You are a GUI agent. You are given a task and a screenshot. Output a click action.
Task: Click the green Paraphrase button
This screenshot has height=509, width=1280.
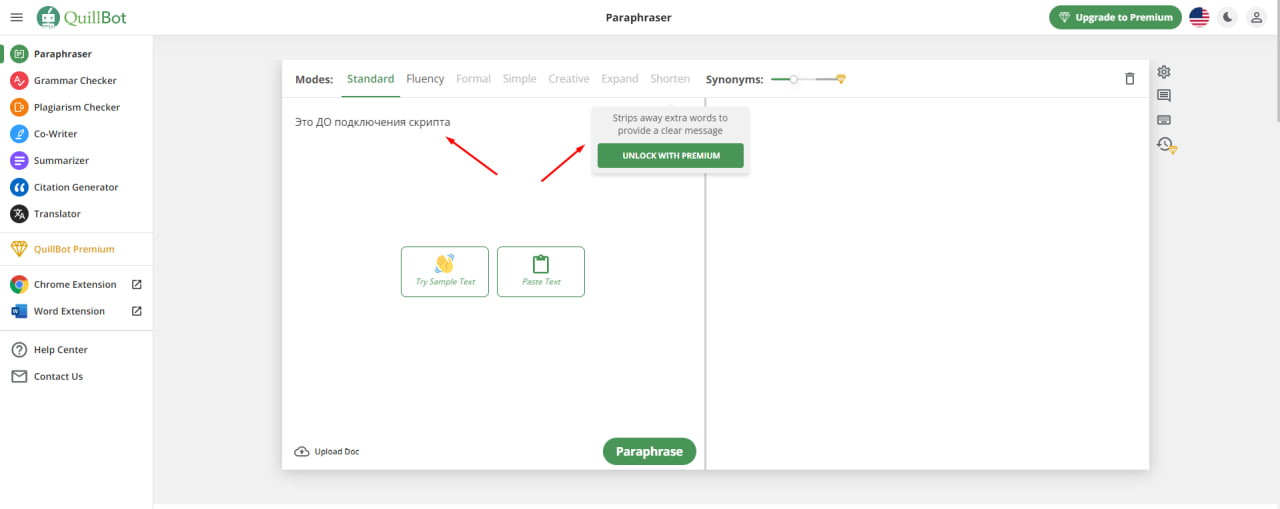pos(649,452)
